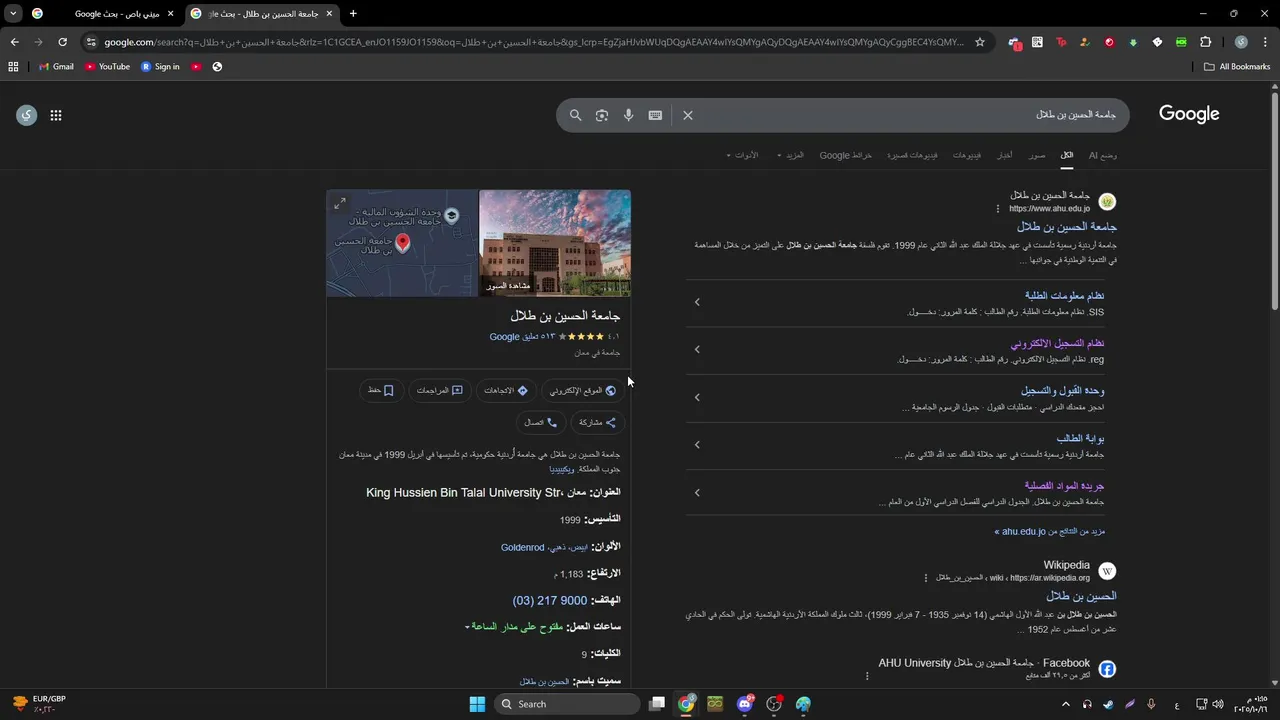
Task: Open the Google apps grid icon
Action: point(56,115)
